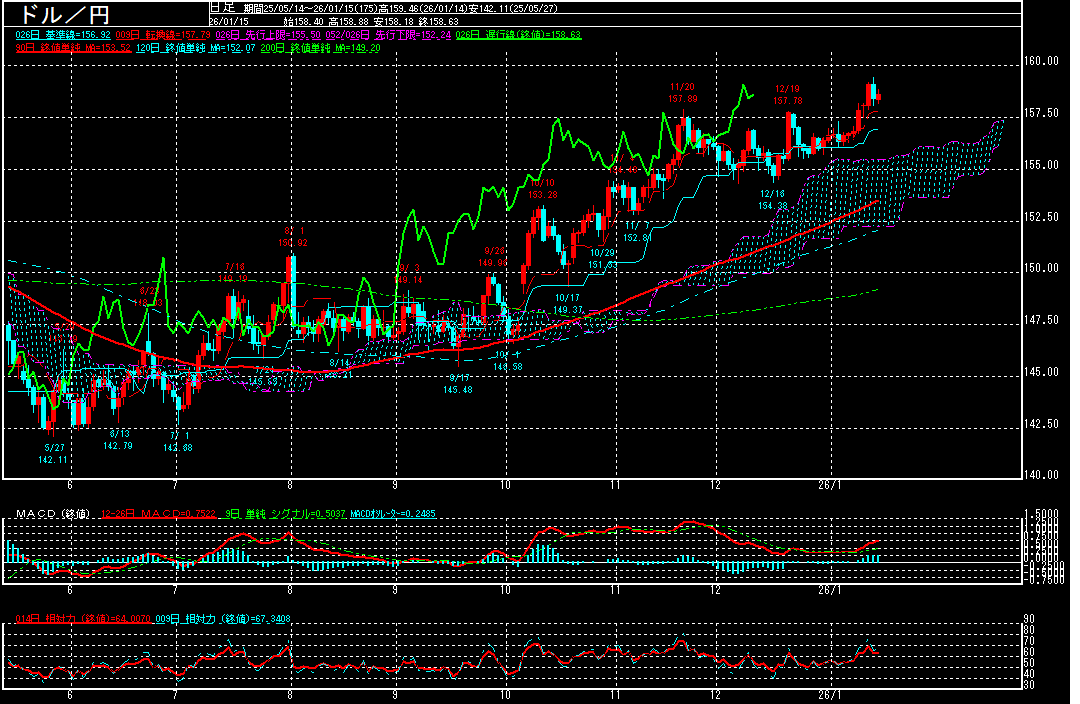Click the 10/17 149.37 low annotation
Screen dimensions: 1080x704
pos(568,304)
